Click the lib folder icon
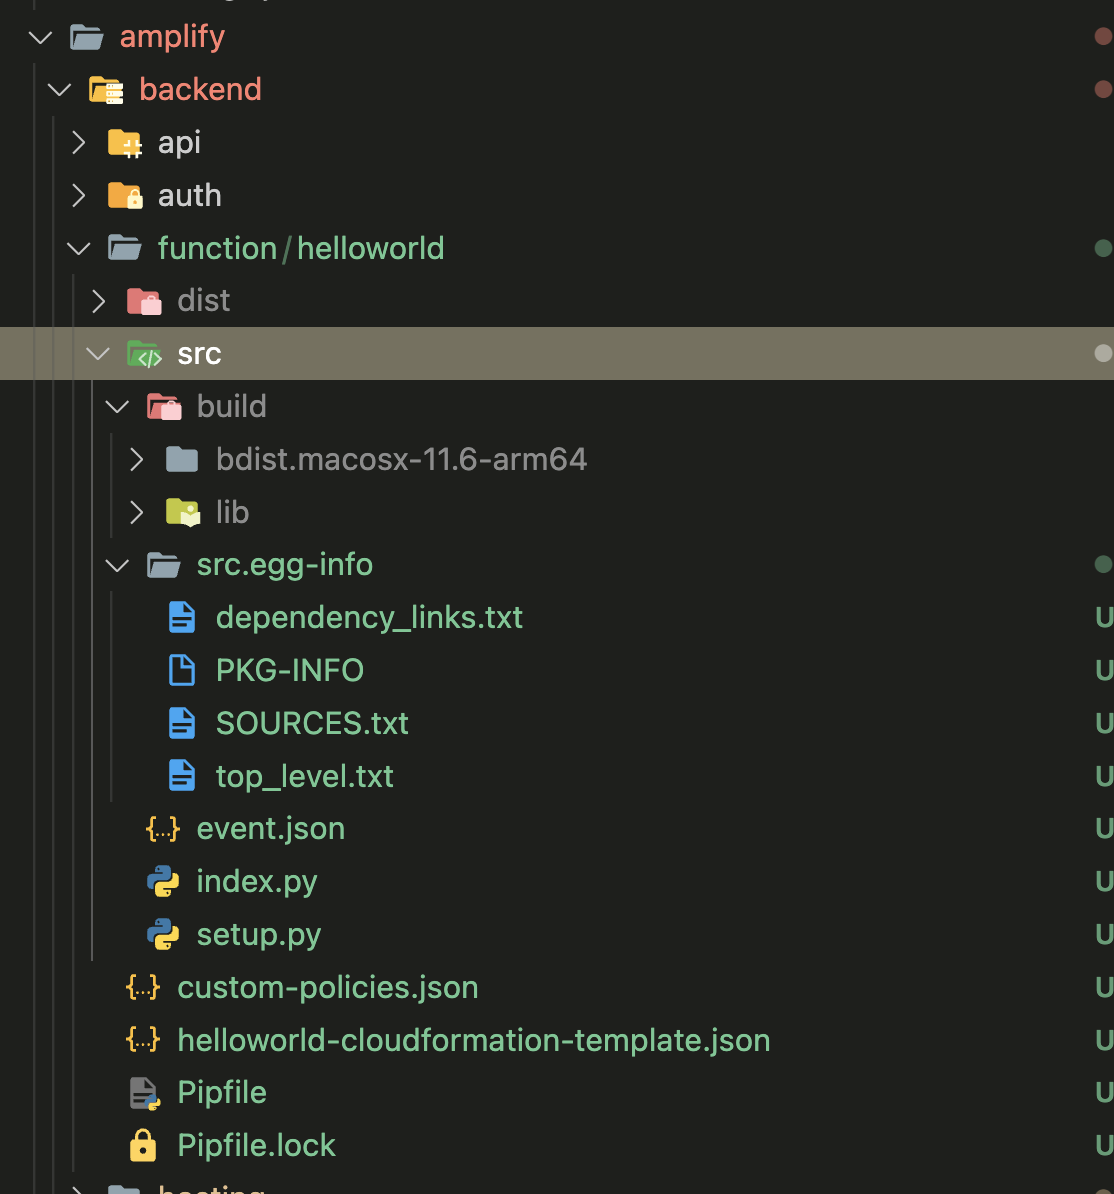1114x1194 pixels. point(183,512)
